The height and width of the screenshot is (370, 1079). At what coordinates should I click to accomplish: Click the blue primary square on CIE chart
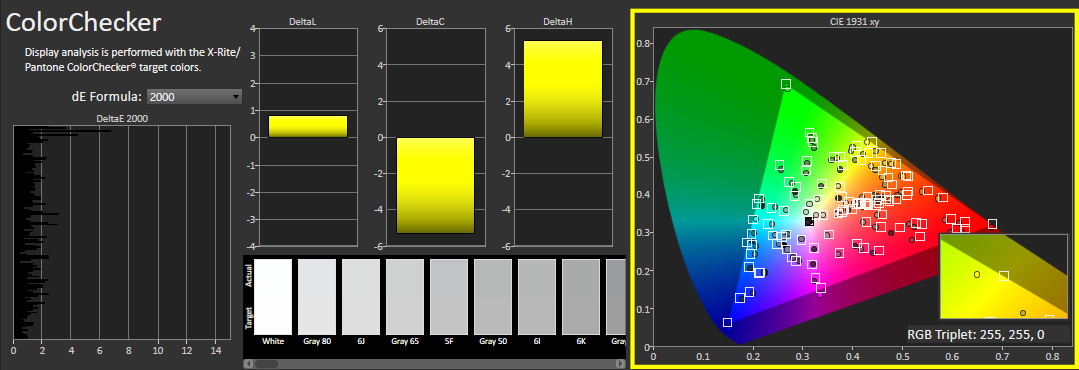[727, 323]
